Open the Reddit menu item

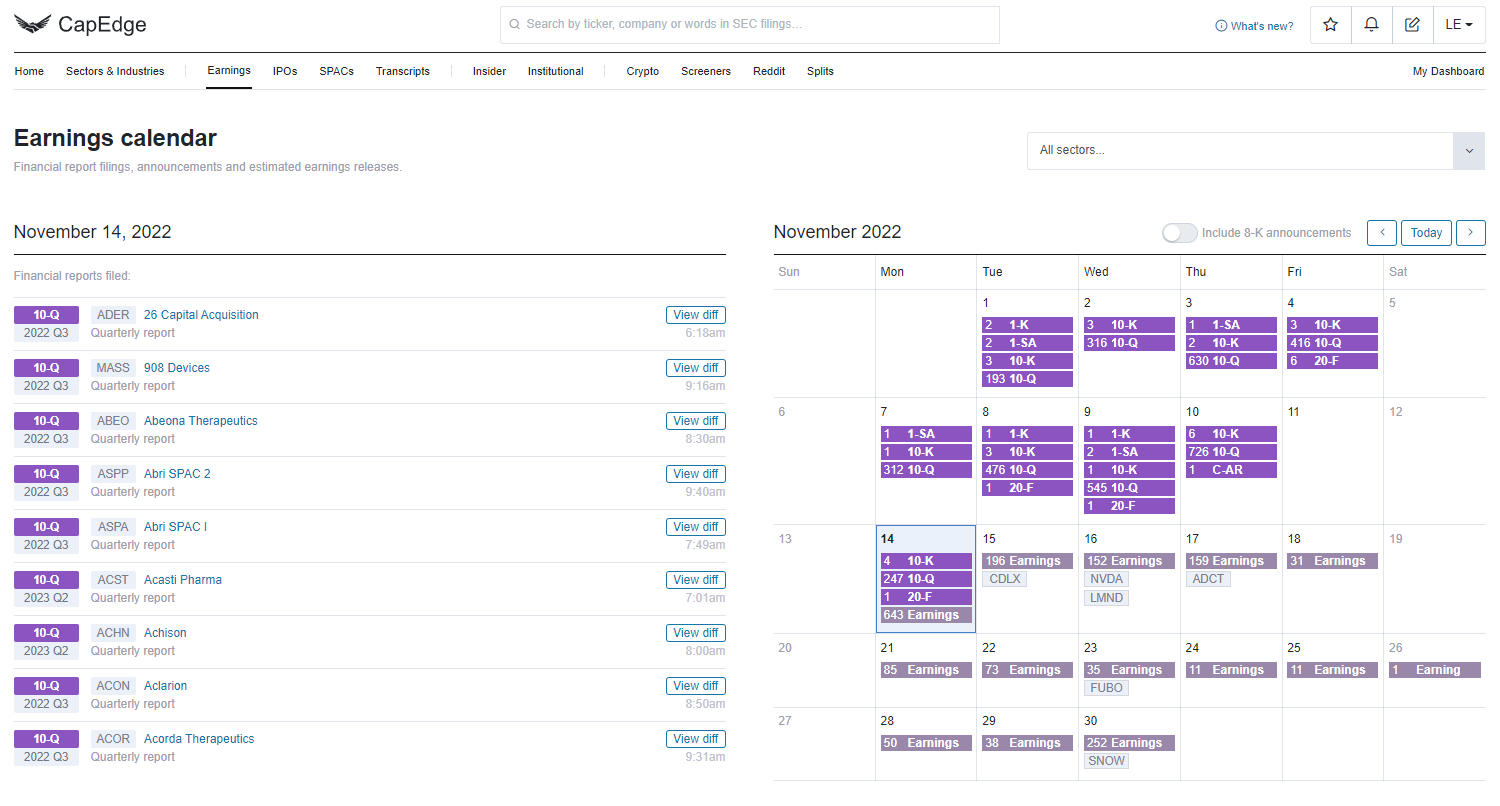(769, 71)
